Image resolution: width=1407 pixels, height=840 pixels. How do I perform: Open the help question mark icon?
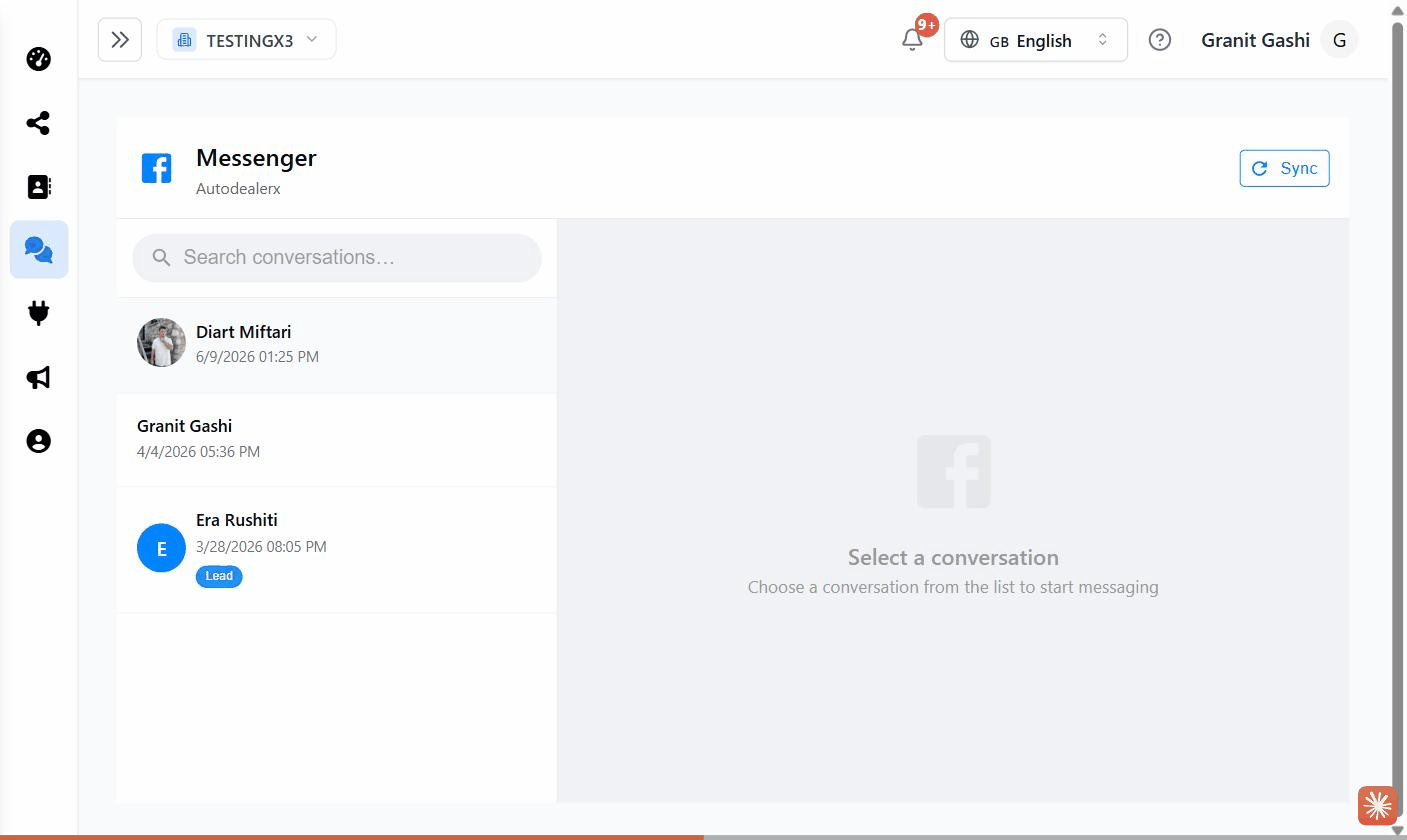point(1160,40)
